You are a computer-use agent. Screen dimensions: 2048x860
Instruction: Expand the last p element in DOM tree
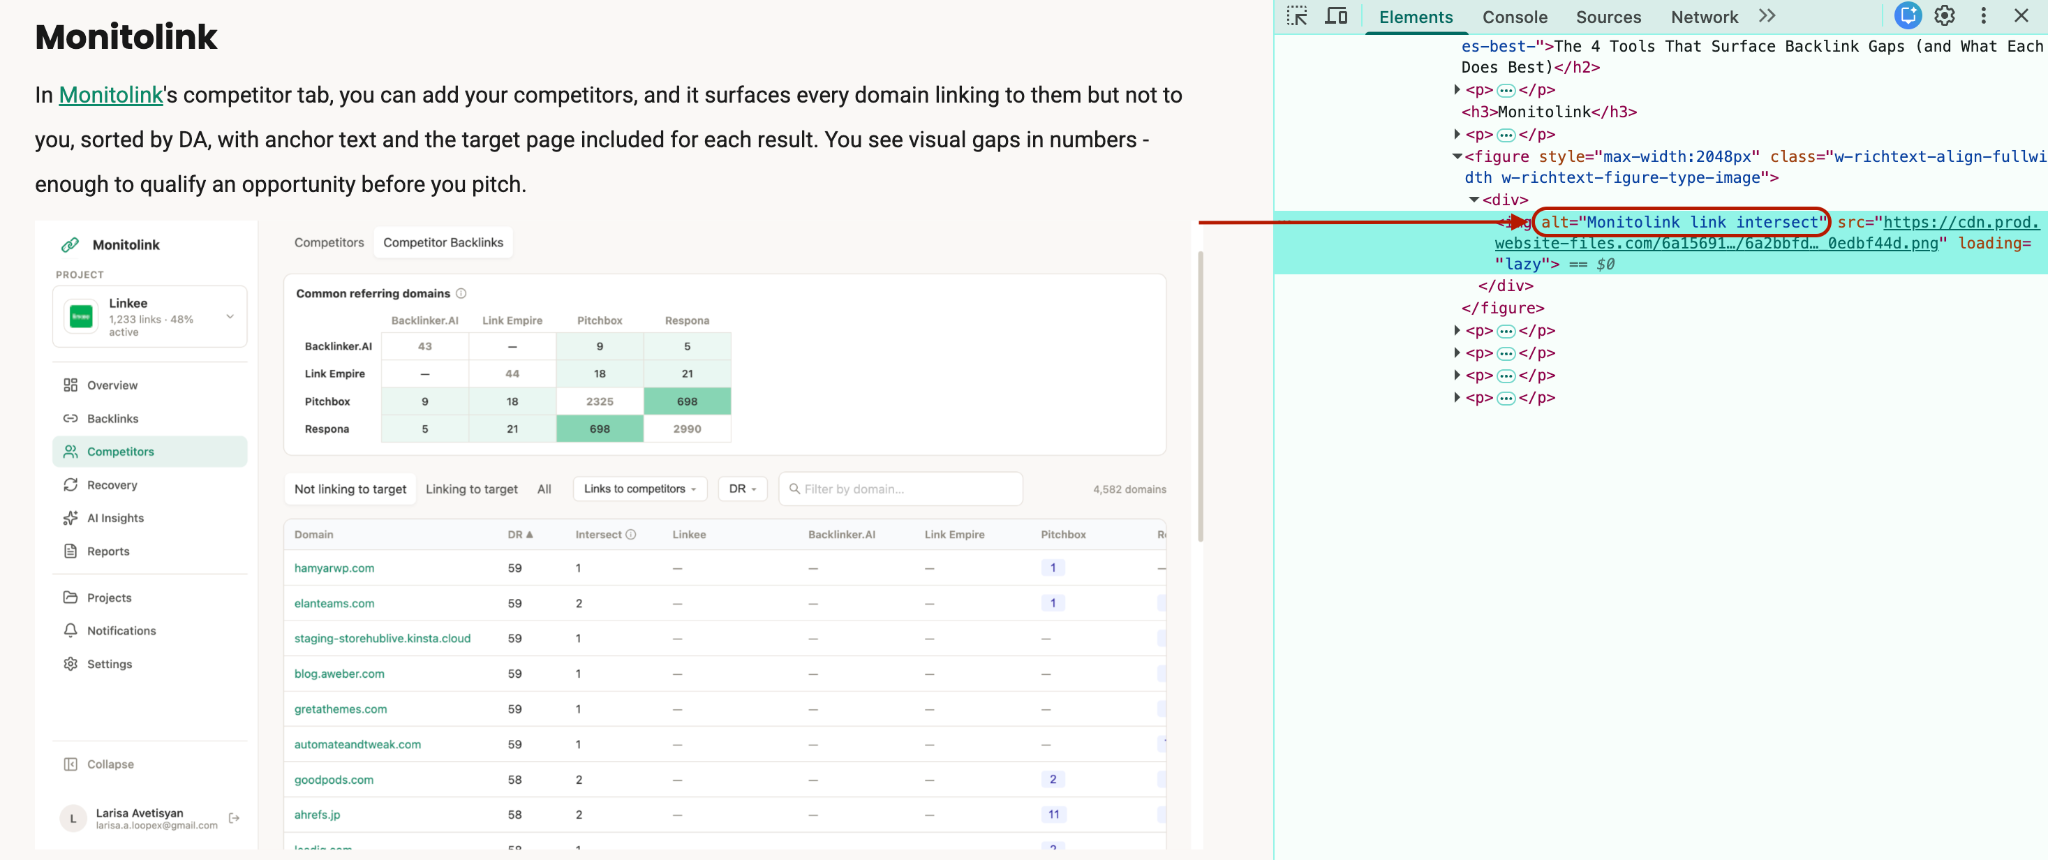tap(1458, 397)
